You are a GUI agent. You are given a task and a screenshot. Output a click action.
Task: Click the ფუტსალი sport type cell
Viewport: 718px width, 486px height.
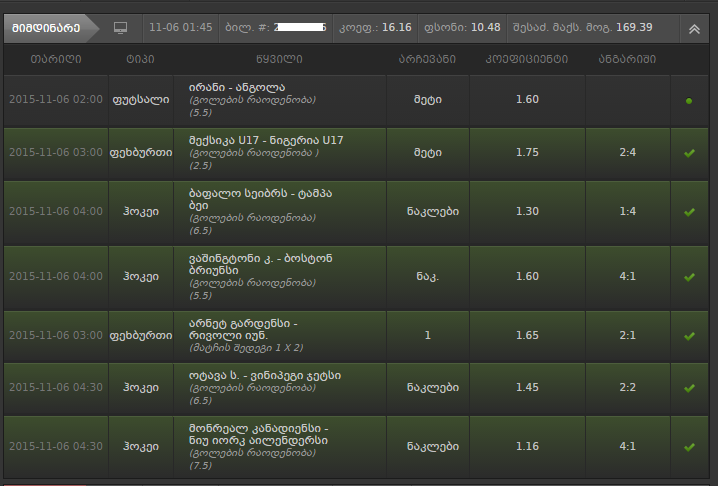pyautogui.click(x=141, y=99)
